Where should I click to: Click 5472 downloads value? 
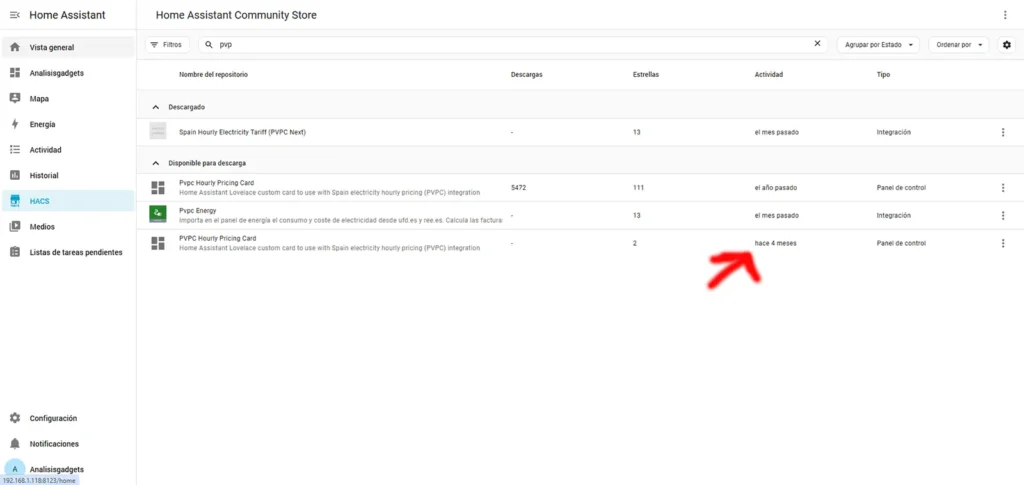(x=519, y=188)
